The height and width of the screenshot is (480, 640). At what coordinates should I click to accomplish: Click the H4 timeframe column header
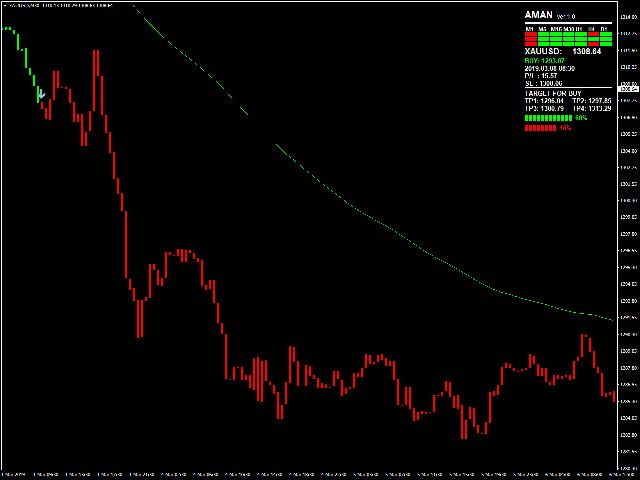[594, 28]
